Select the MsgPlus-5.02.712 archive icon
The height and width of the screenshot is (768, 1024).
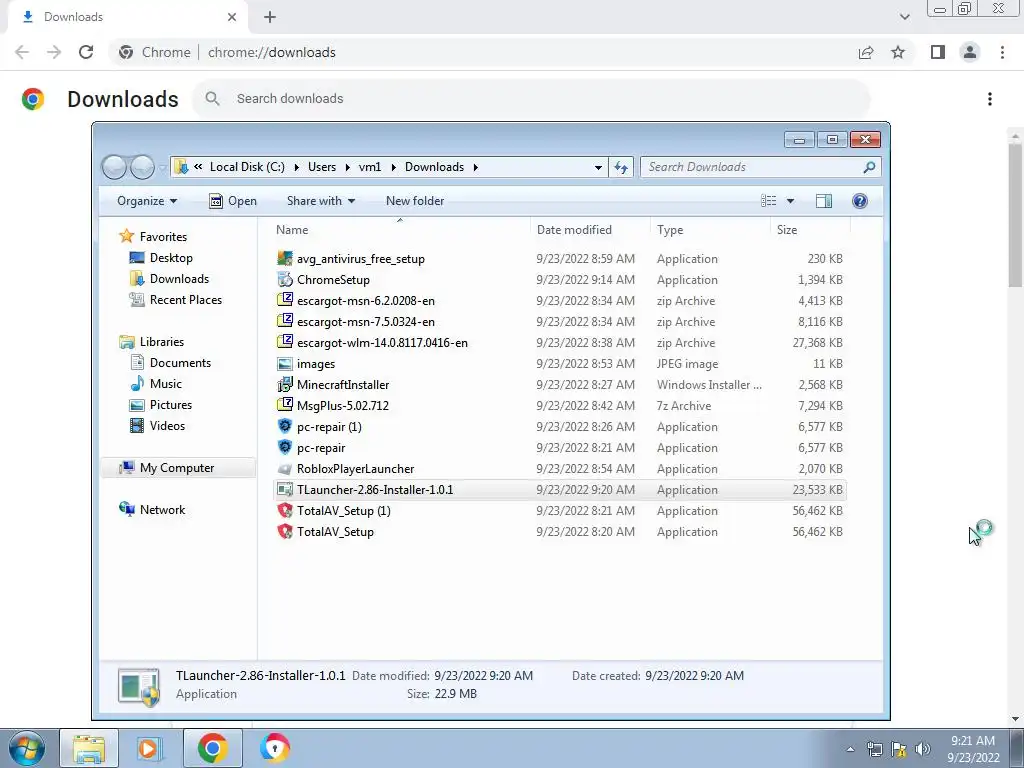285,406
